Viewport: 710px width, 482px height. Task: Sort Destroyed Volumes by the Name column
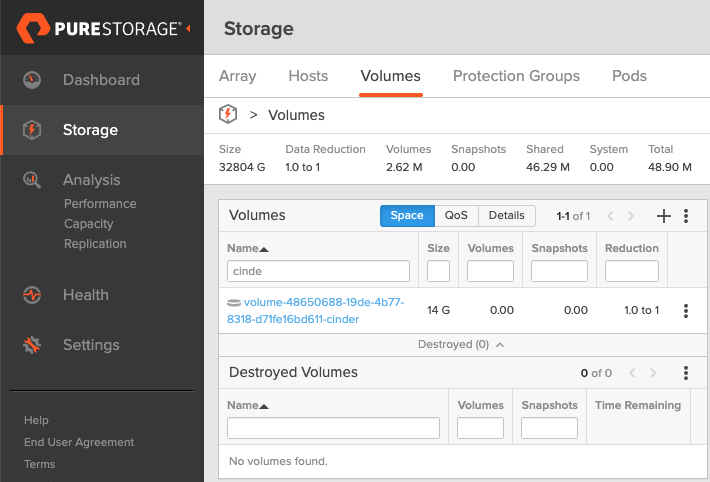click(248, 405)
